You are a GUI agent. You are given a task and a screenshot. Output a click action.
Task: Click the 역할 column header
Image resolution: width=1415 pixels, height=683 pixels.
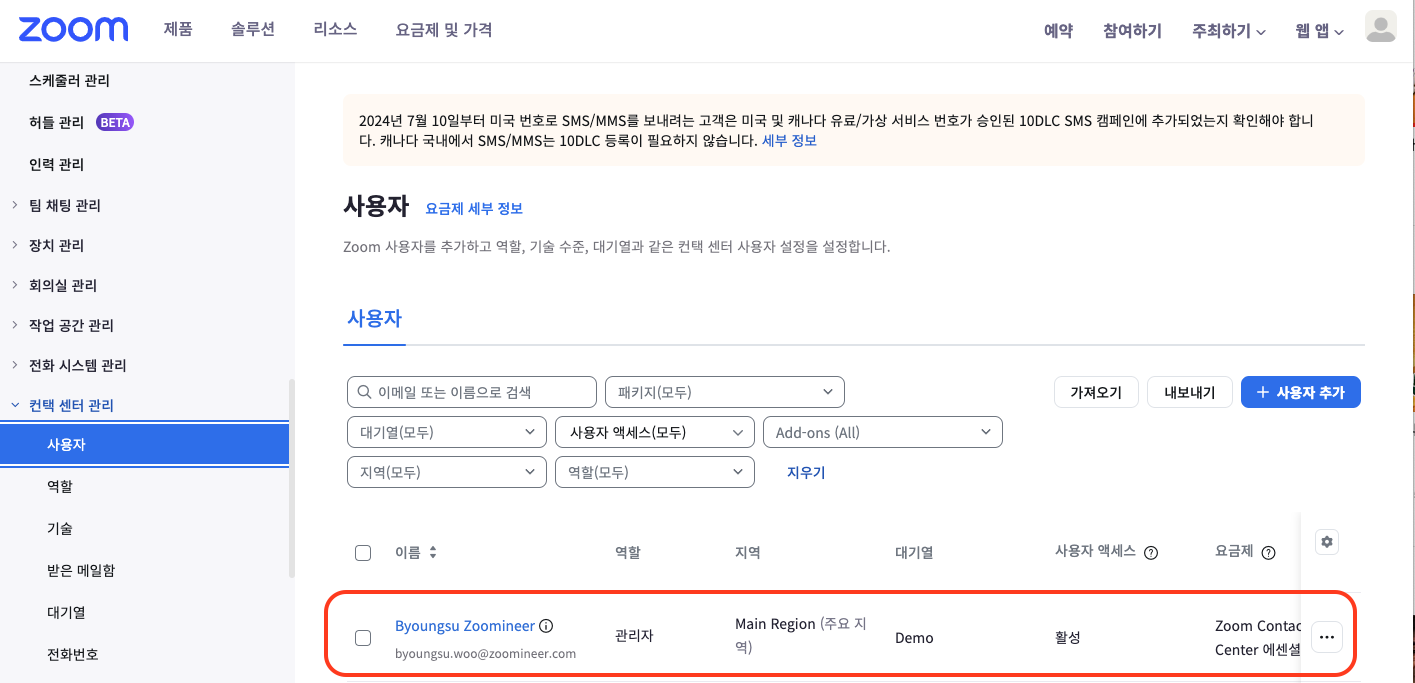coord(628,552)
